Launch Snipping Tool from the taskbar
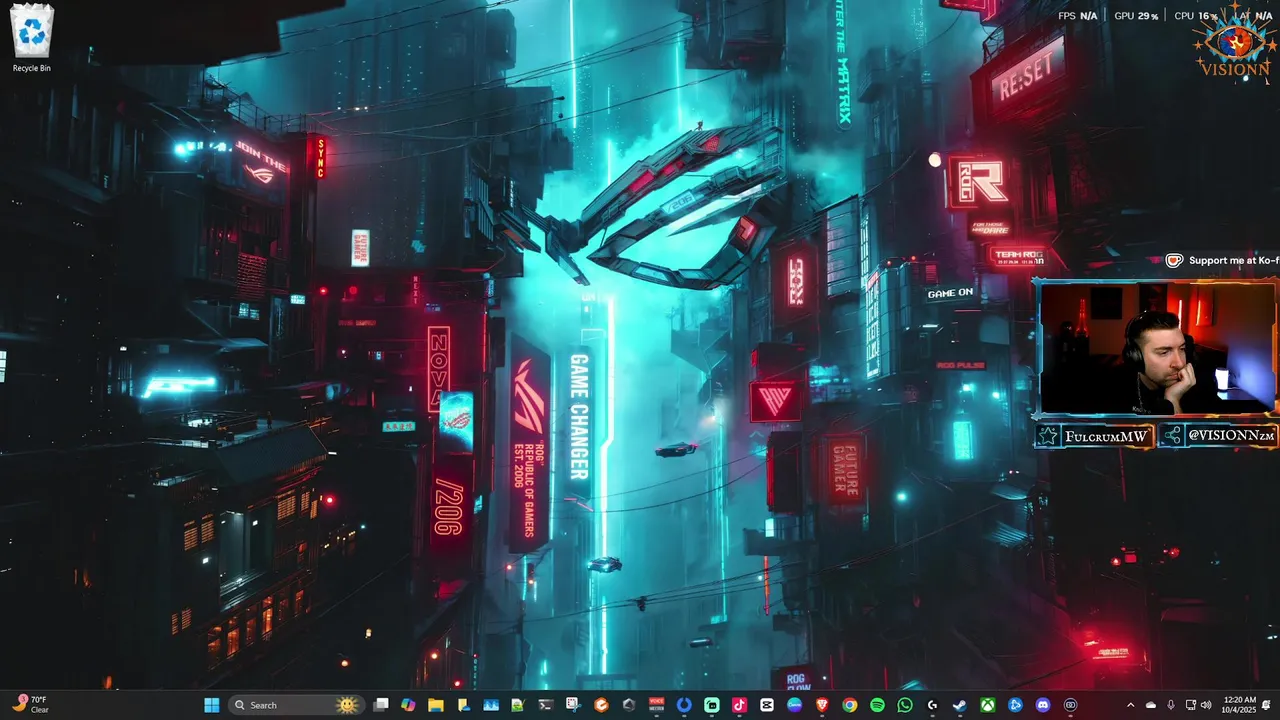The width and height of the screenshot is (1280, 720). 573,705
